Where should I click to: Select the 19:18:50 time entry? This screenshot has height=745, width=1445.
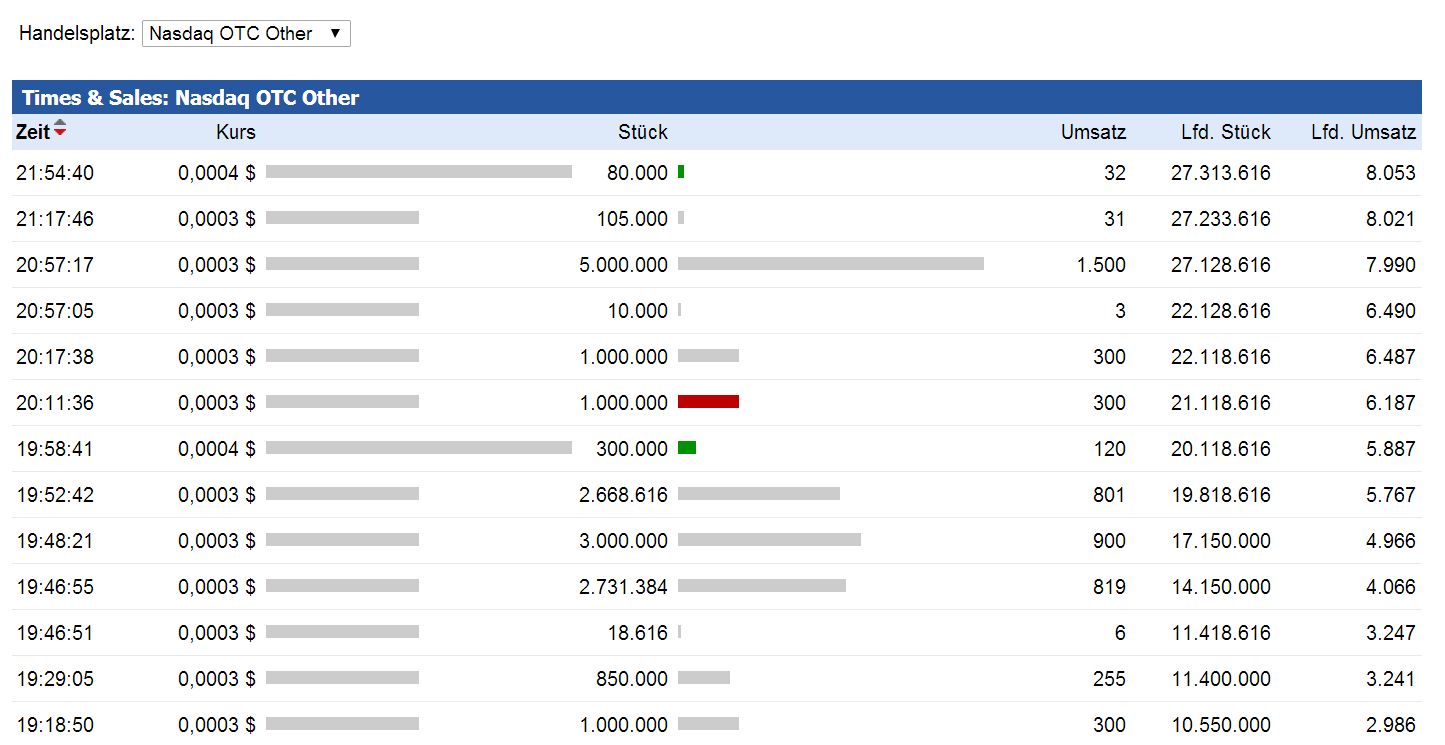tap(55, 725)
